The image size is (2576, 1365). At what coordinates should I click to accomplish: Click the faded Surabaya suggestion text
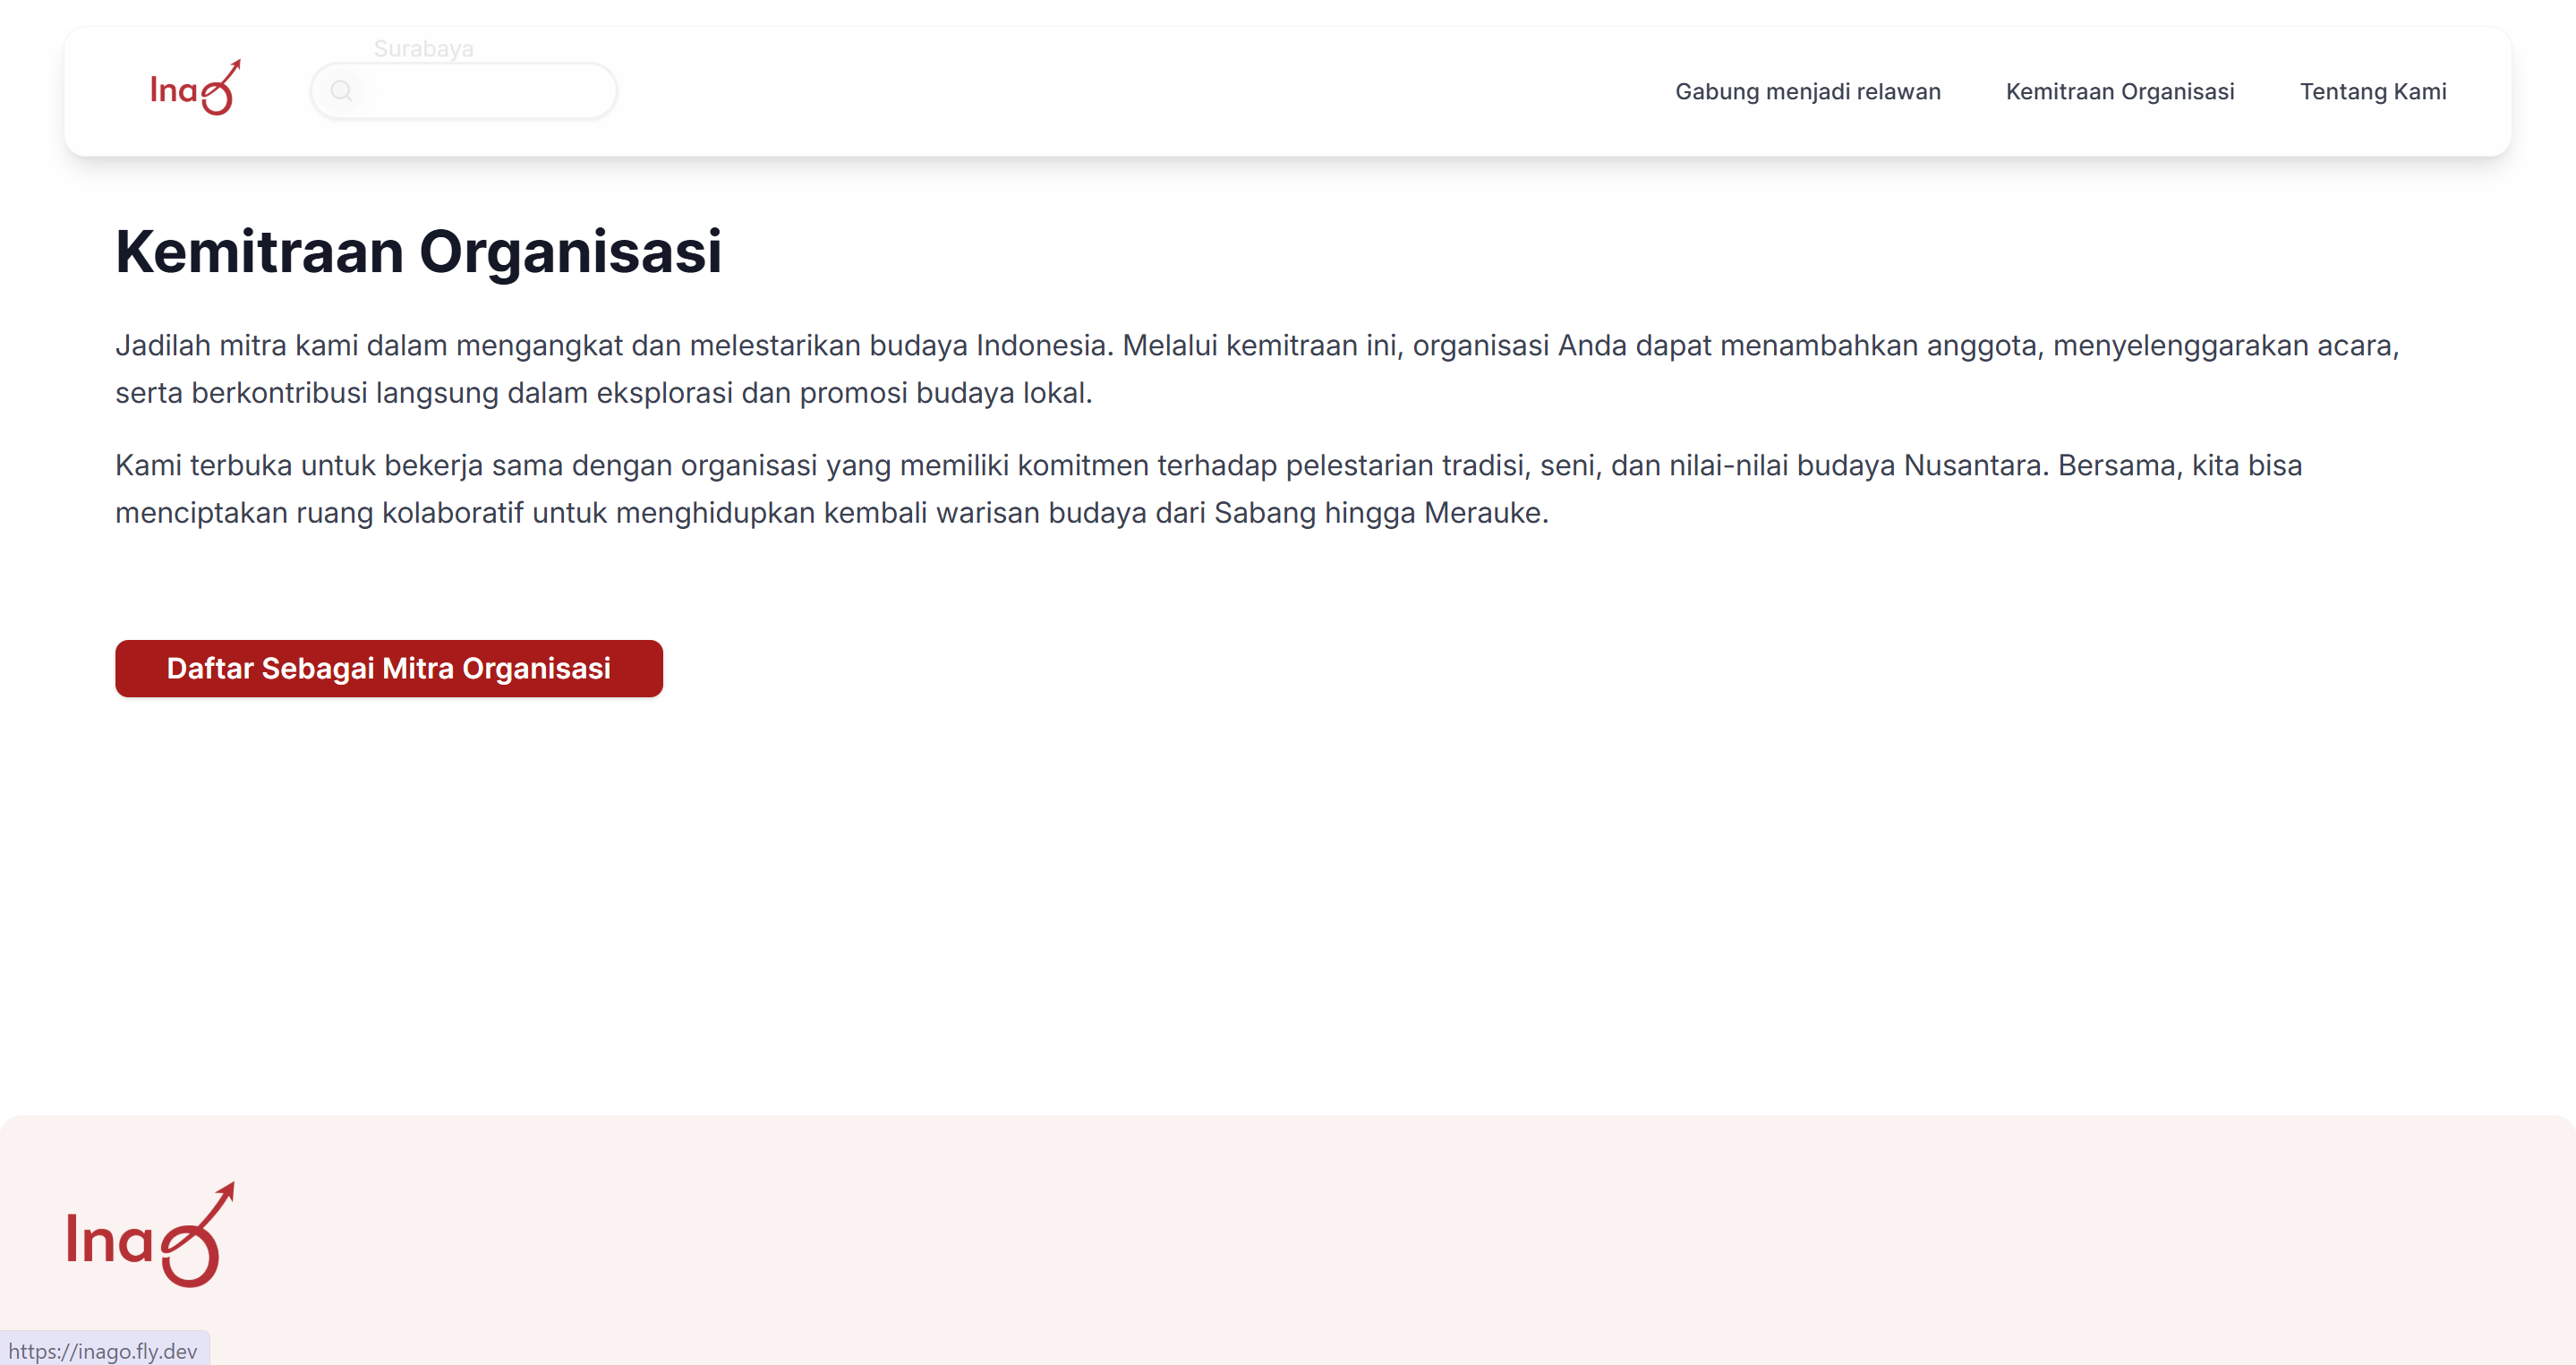pyautogui.click(x=423, y=48)
